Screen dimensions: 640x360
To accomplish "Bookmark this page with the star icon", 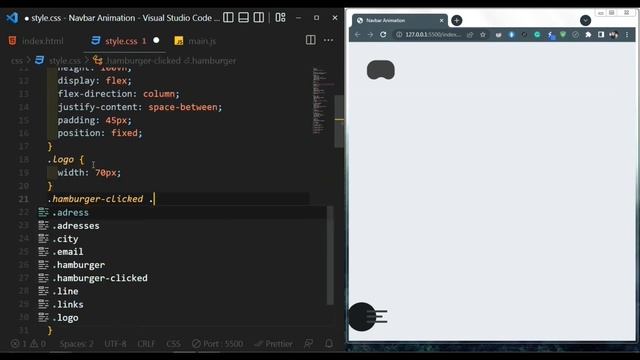I will (x=483, y=35).
